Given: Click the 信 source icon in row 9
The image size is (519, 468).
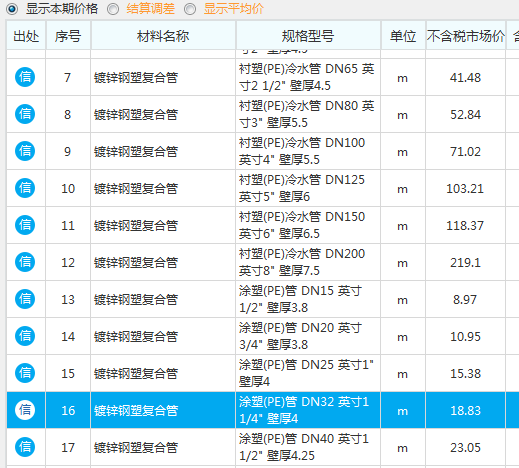Looking at the screenshot, I should [25, 151].
